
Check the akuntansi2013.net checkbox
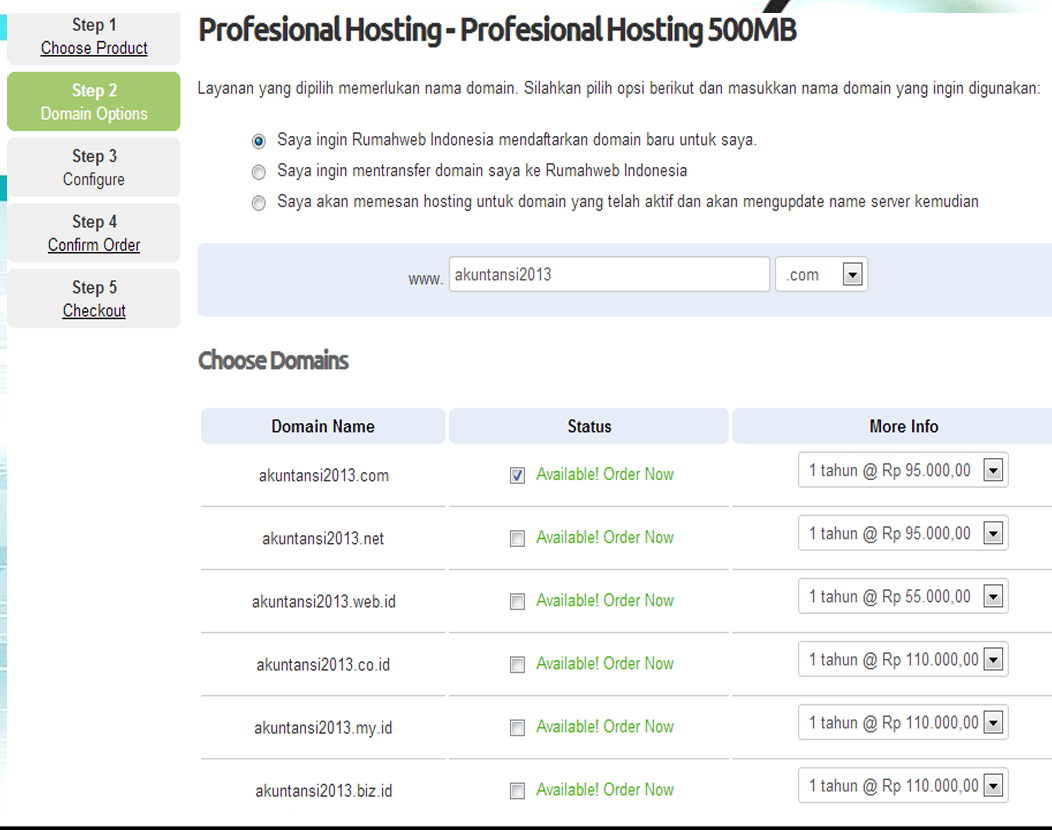click(517, 539)
